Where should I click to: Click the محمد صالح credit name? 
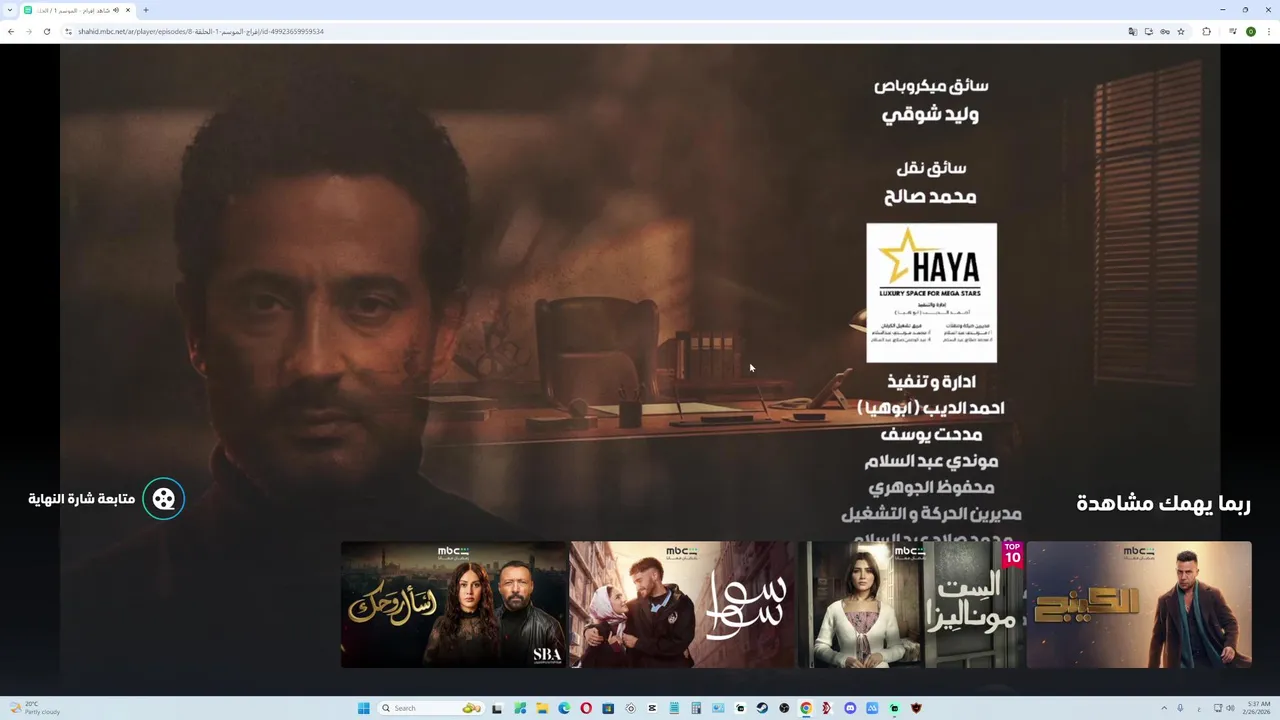pos(930,197)
